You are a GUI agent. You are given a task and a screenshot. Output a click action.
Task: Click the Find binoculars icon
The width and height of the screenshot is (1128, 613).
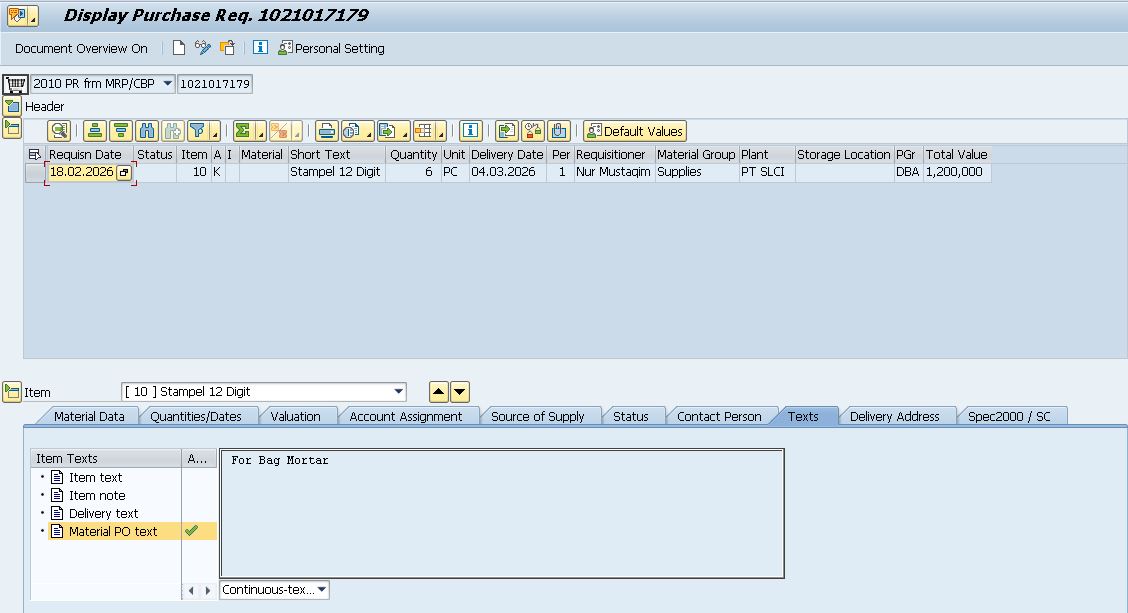tap(147, 131)
